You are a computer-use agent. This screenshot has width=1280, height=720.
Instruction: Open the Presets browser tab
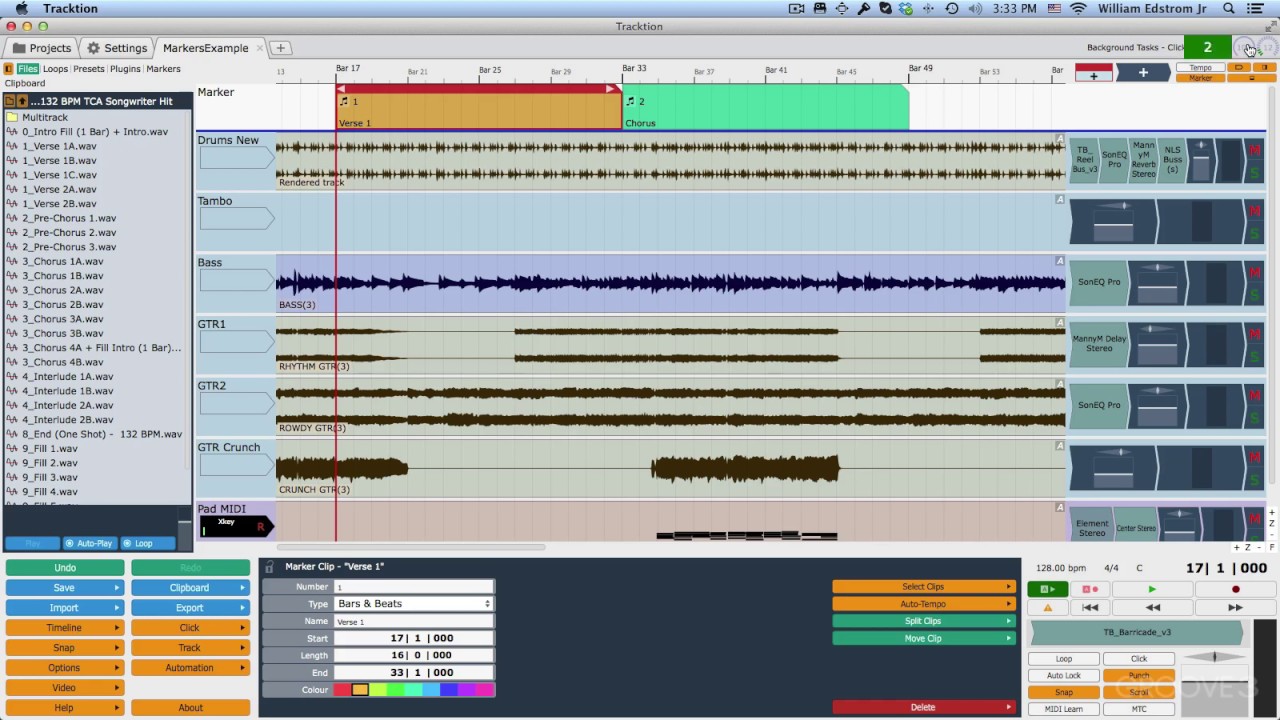tap(88, 69)
